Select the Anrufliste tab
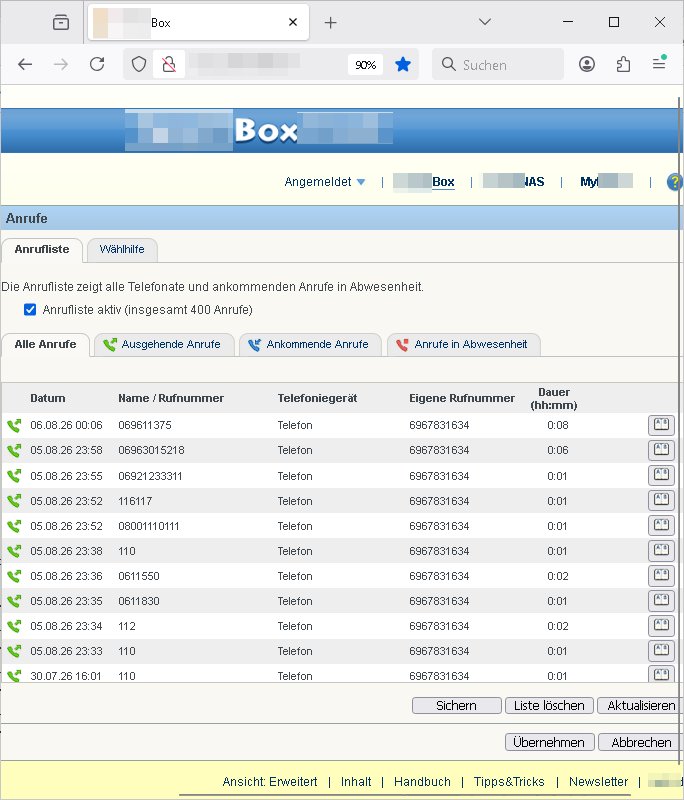Viewport: 684px width, 800px height. (x=42, y=249)
